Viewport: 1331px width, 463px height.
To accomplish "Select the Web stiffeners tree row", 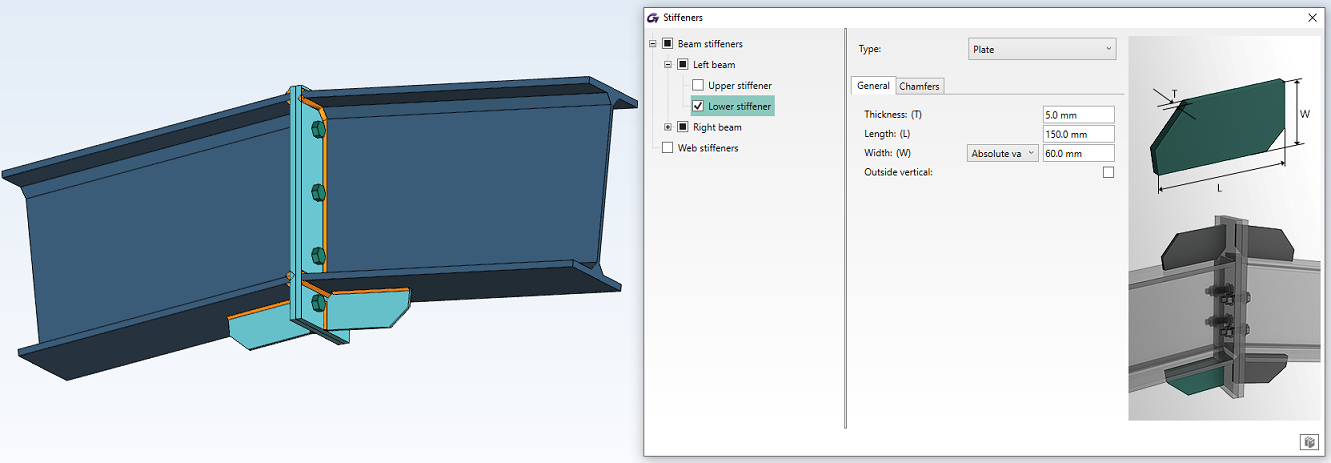I will [708, 148].
